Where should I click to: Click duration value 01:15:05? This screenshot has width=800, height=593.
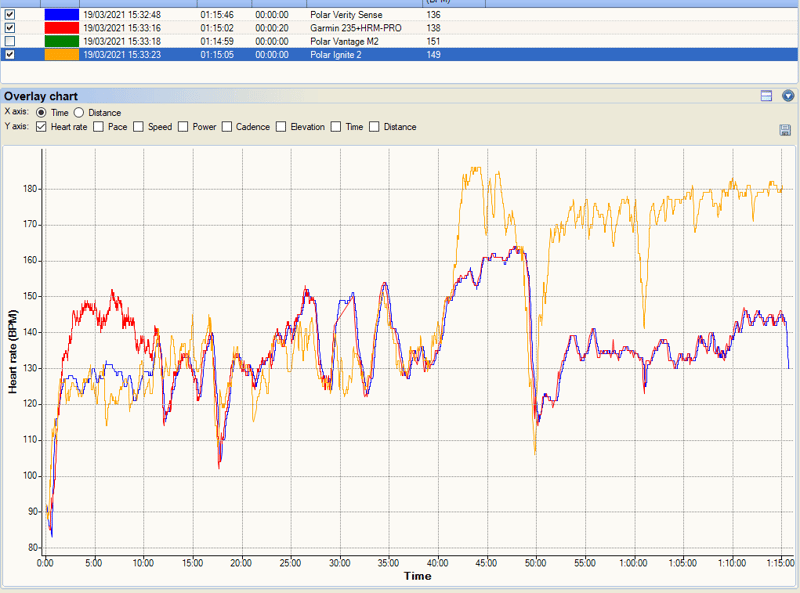pyautogui.click(x=217, y=55)
